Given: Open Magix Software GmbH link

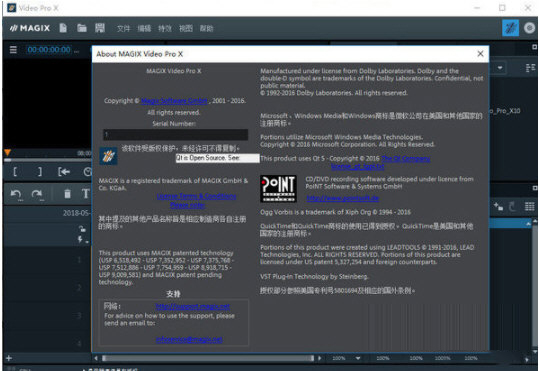Looking at the screenshot, I should click(174, 101).
